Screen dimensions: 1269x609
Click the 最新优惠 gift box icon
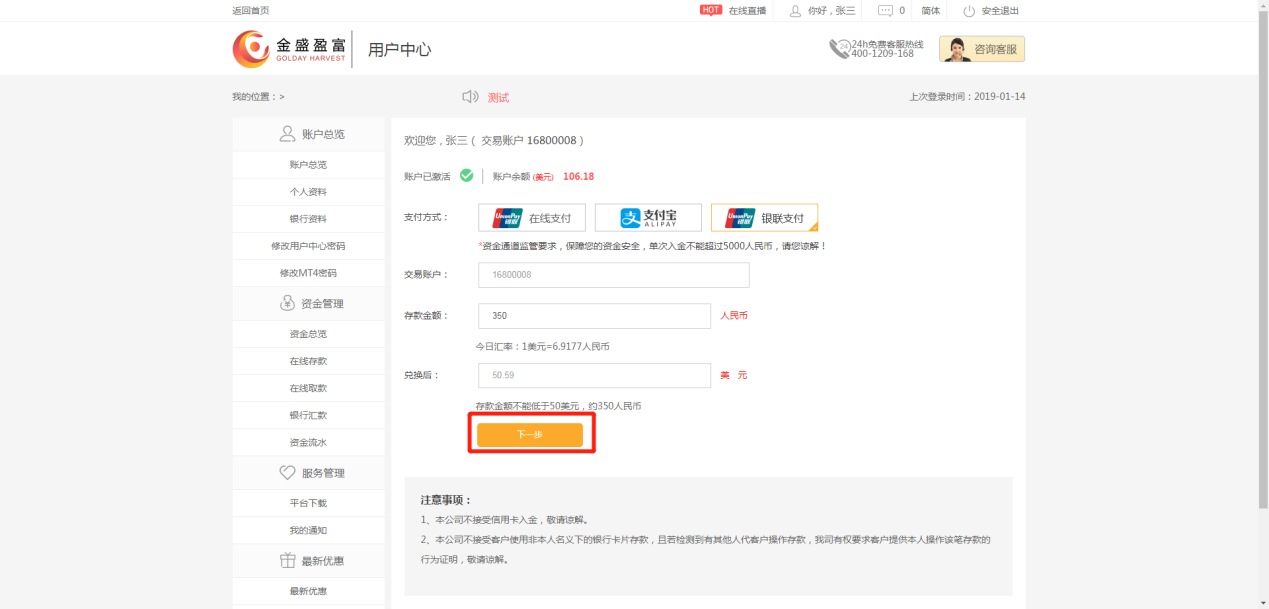coord(287,561)
